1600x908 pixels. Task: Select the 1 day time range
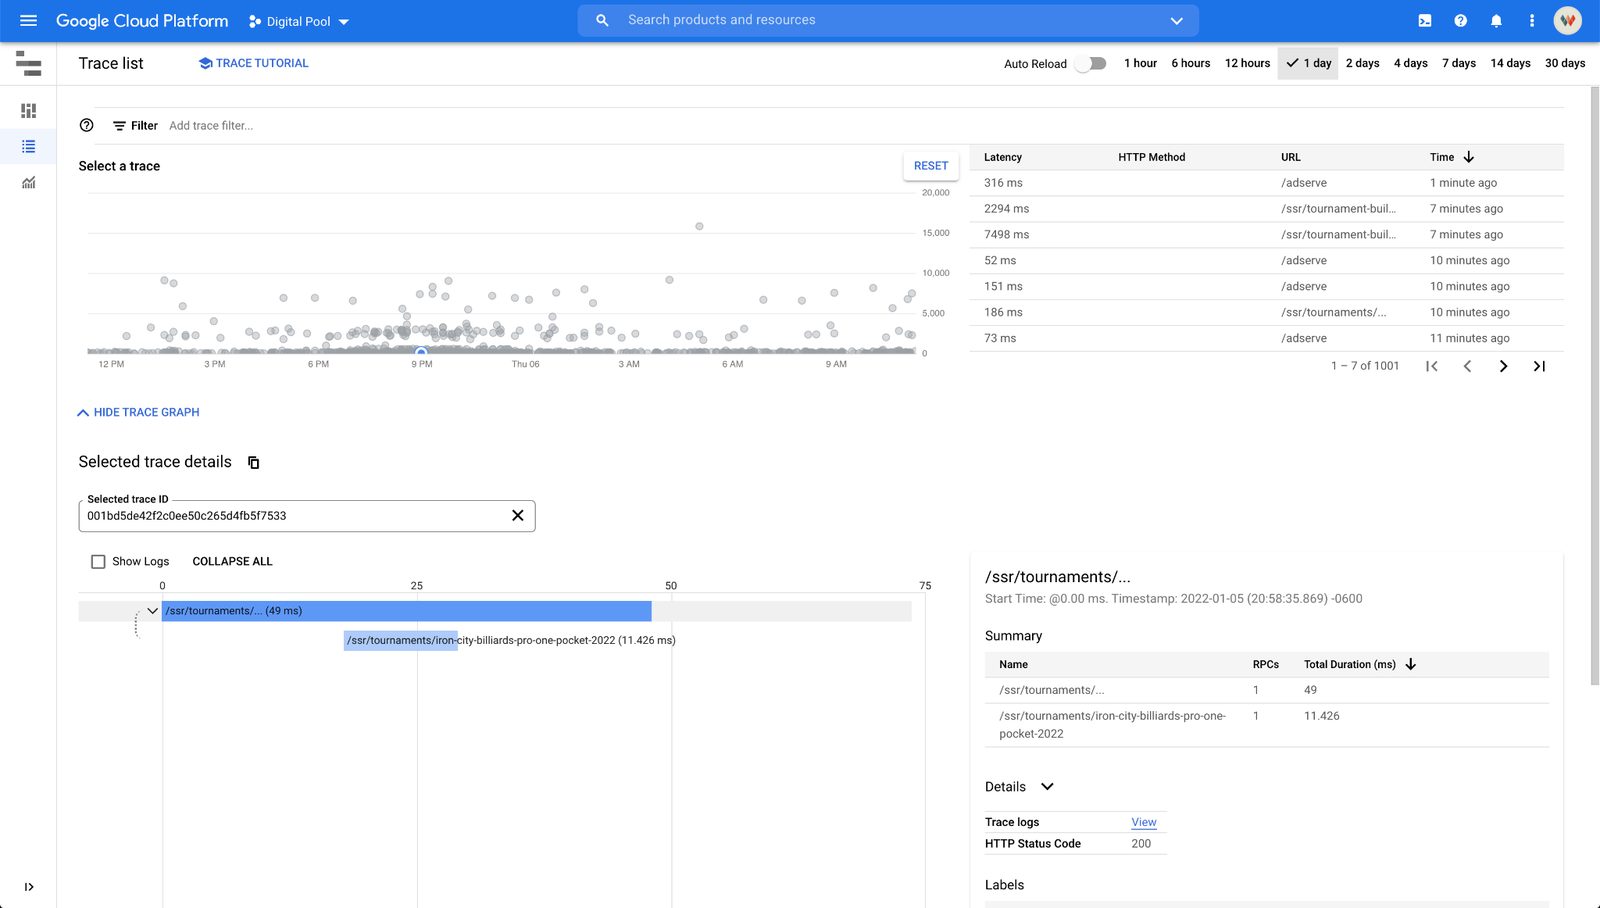[1308, 63]
